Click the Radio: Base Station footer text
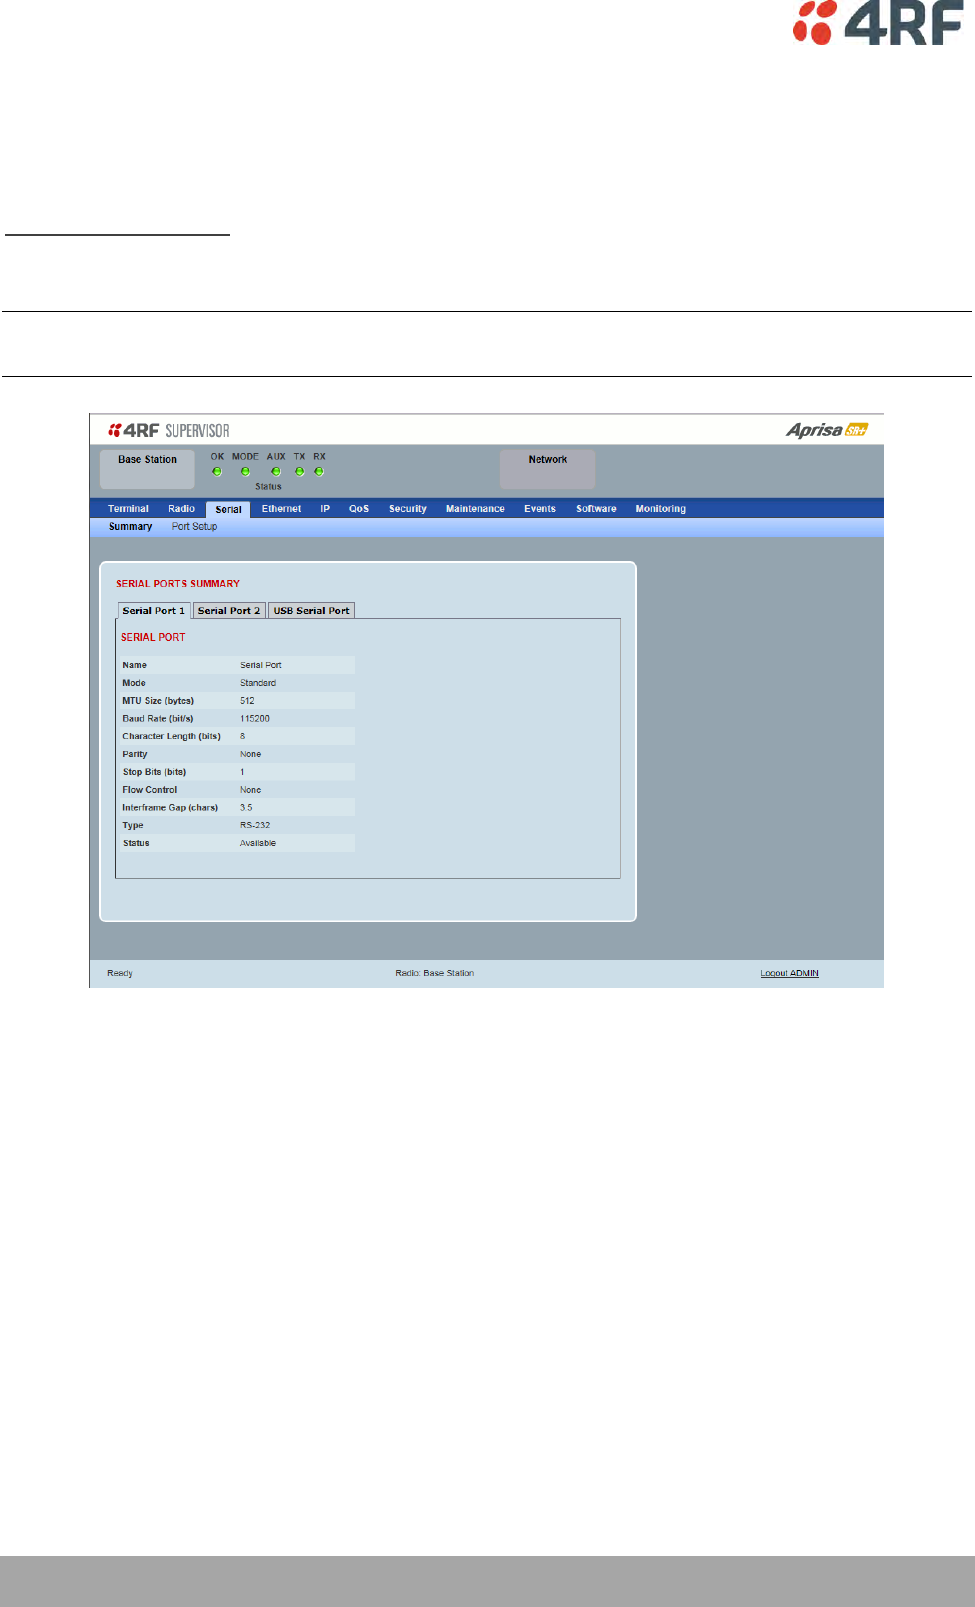This screenshot has width=975, height=1607. pyautogui.click(x=435, y=973)
